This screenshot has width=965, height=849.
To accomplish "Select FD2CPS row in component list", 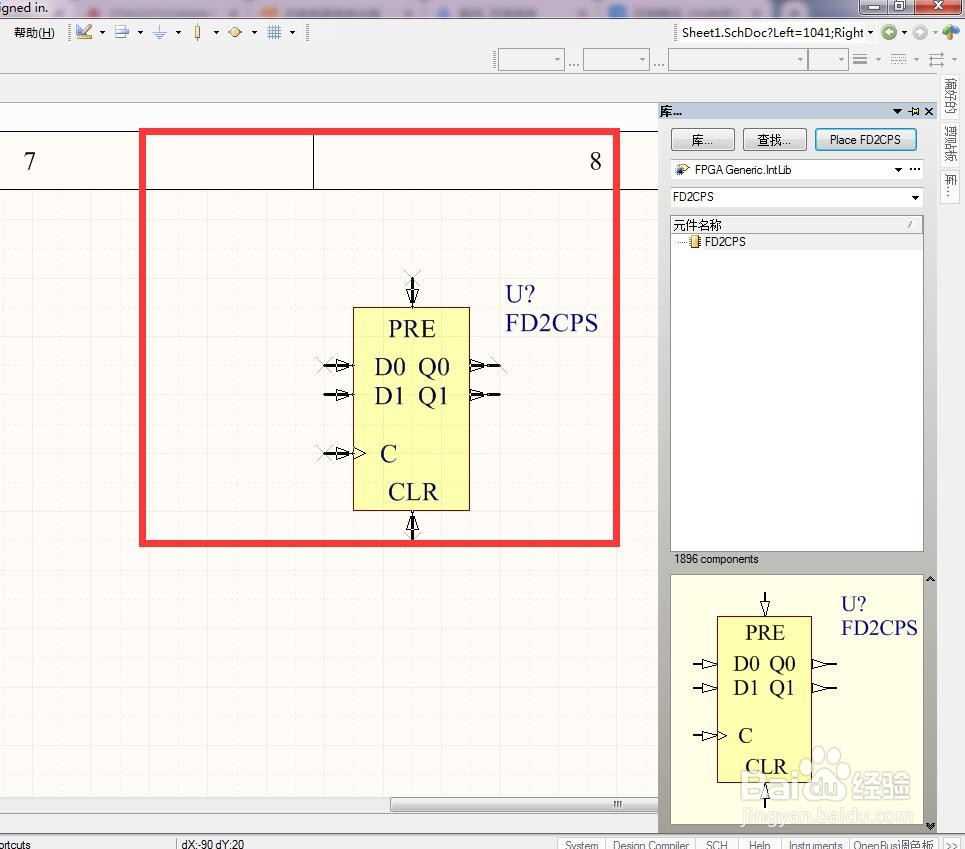I will (x=796, y=242).
